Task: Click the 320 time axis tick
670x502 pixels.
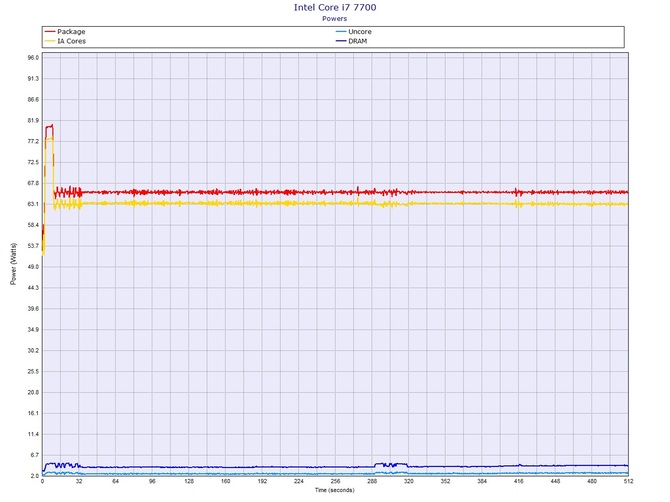Action: click(x=409, y=481)
